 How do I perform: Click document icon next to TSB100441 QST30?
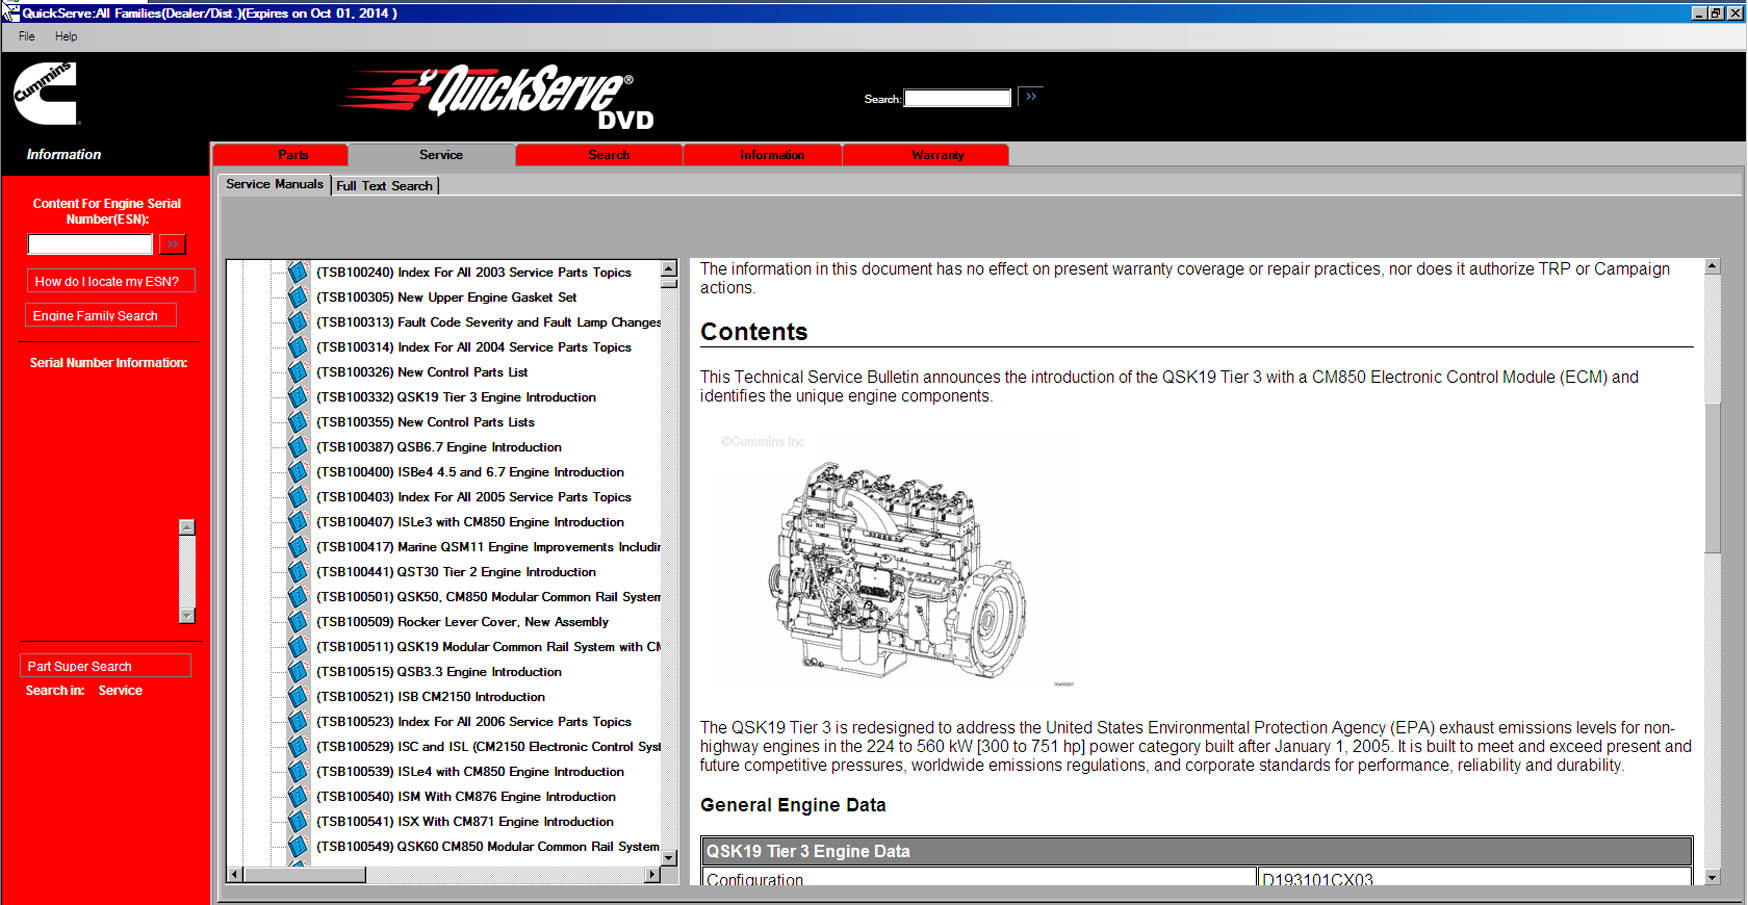pyautogui.click(x=297, y=572)
